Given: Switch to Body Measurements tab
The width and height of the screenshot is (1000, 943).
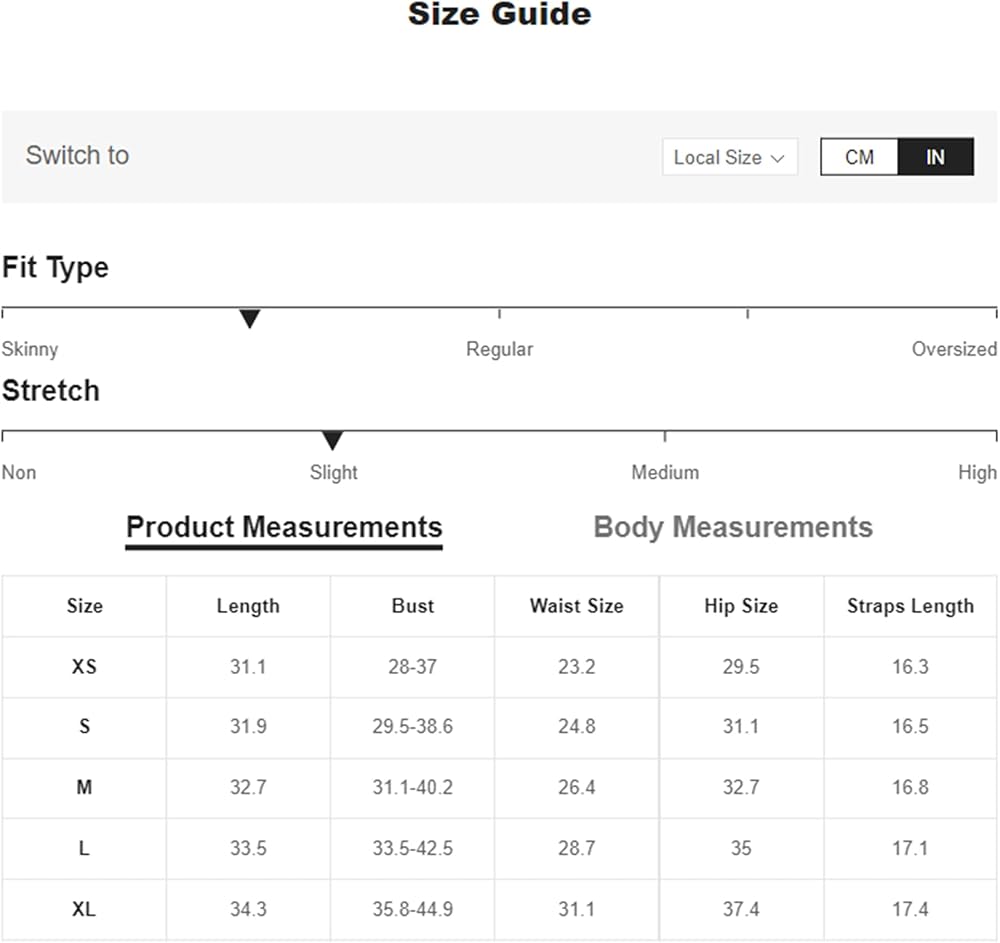Looking at the screenshot, I should coord(733,527).
